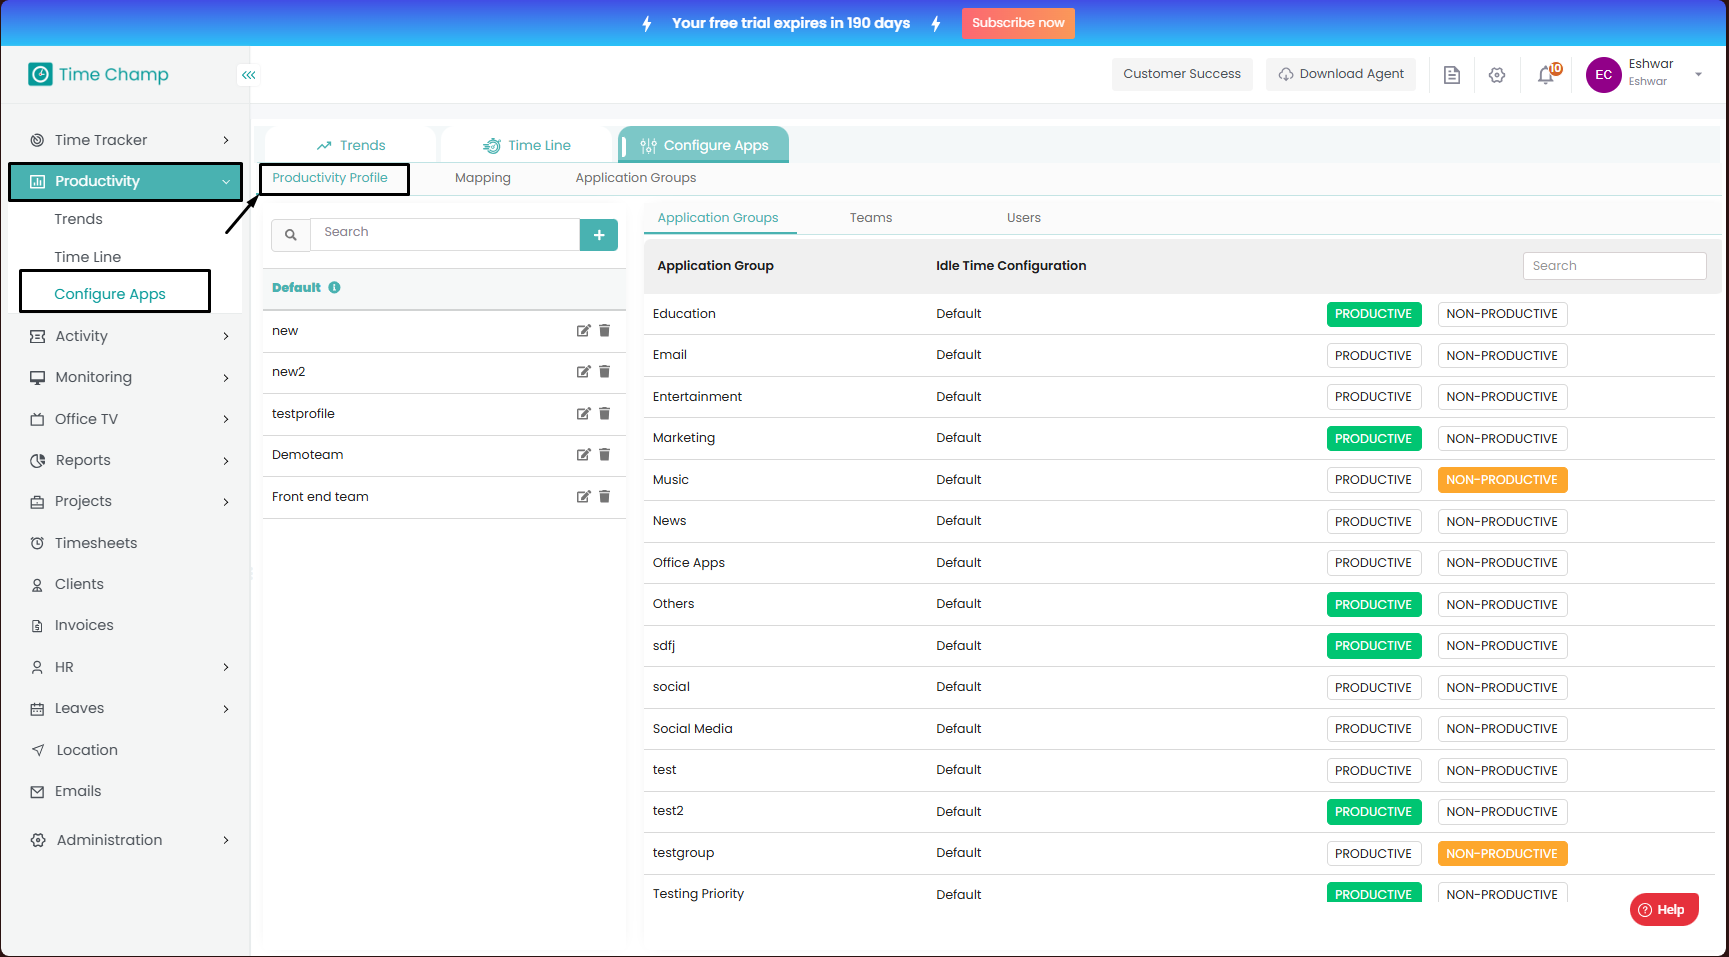Image resolution: width=1729 pixels, height=957 pixels.
Task: Click the edit icon for 'new' profile
Action: [583, 331]
